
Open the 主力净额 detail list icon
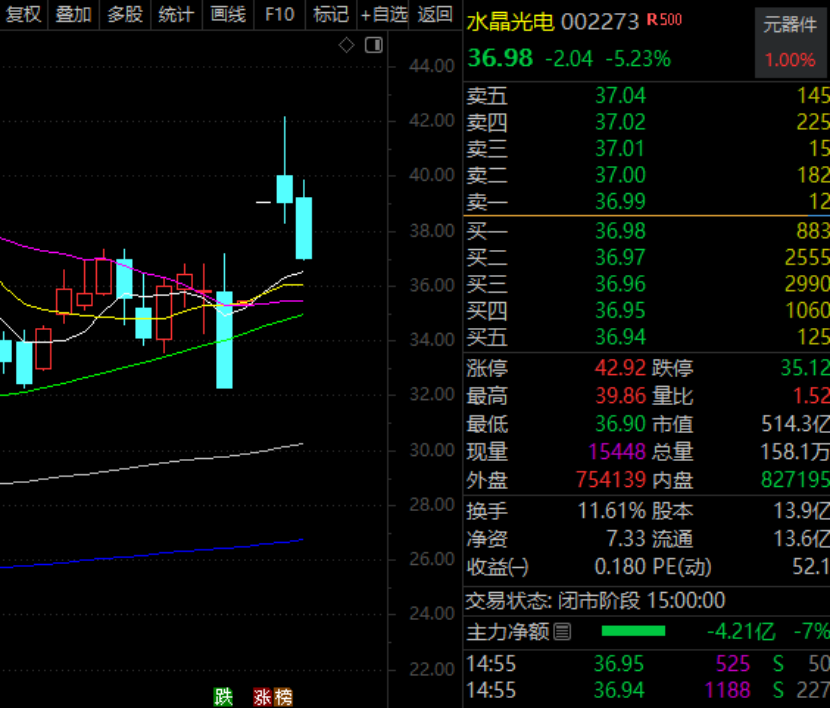562,632
